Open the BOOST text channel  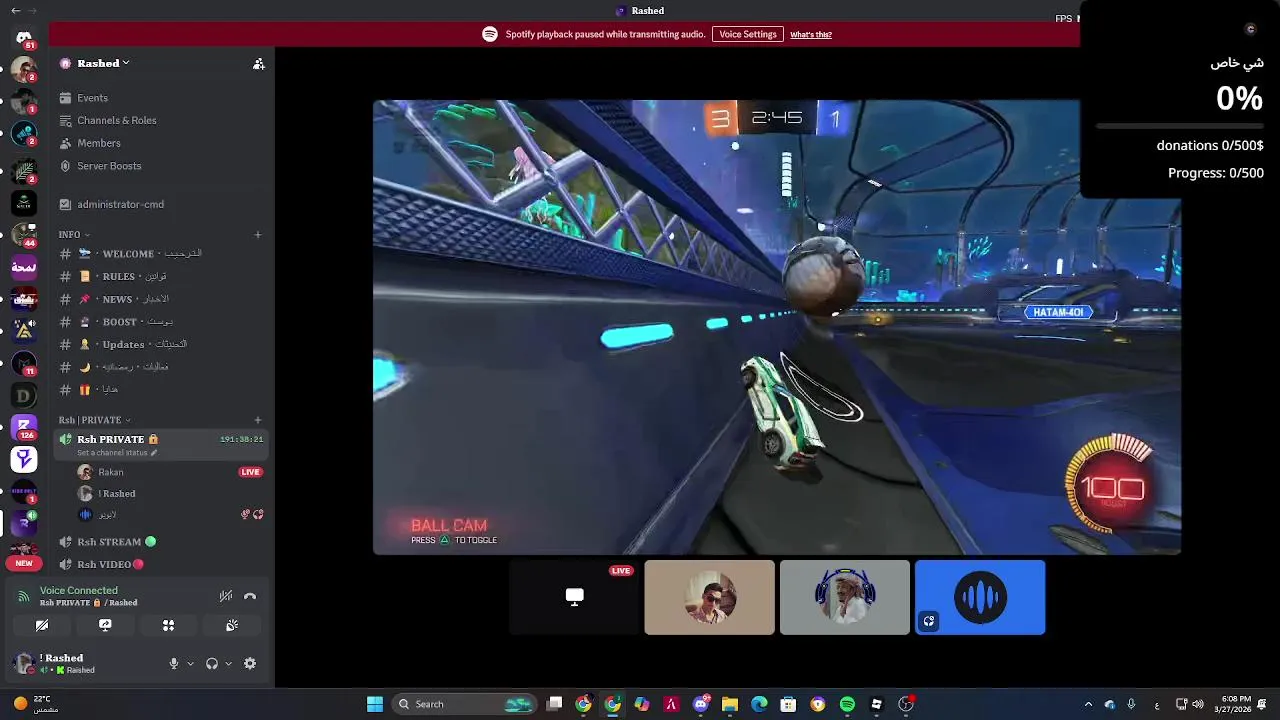[161, 322]
